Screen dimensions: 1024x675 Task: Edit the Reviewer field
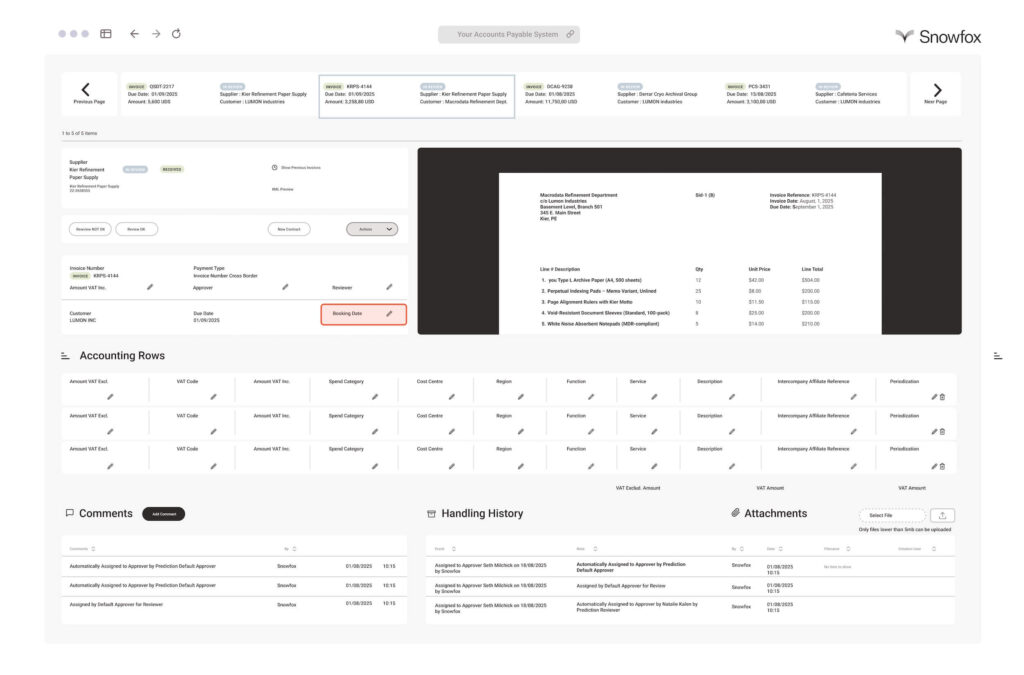tap(389, 287)
